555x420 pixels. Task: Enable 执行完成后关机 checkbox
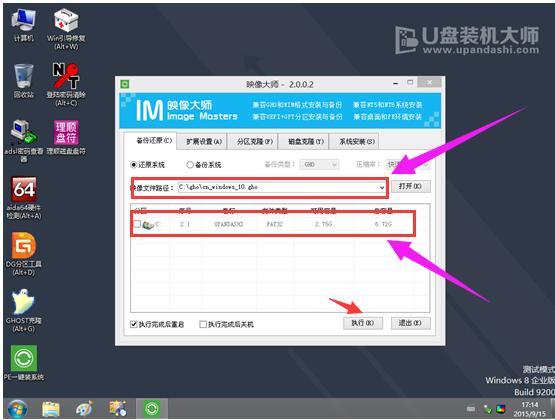point(203,324)
